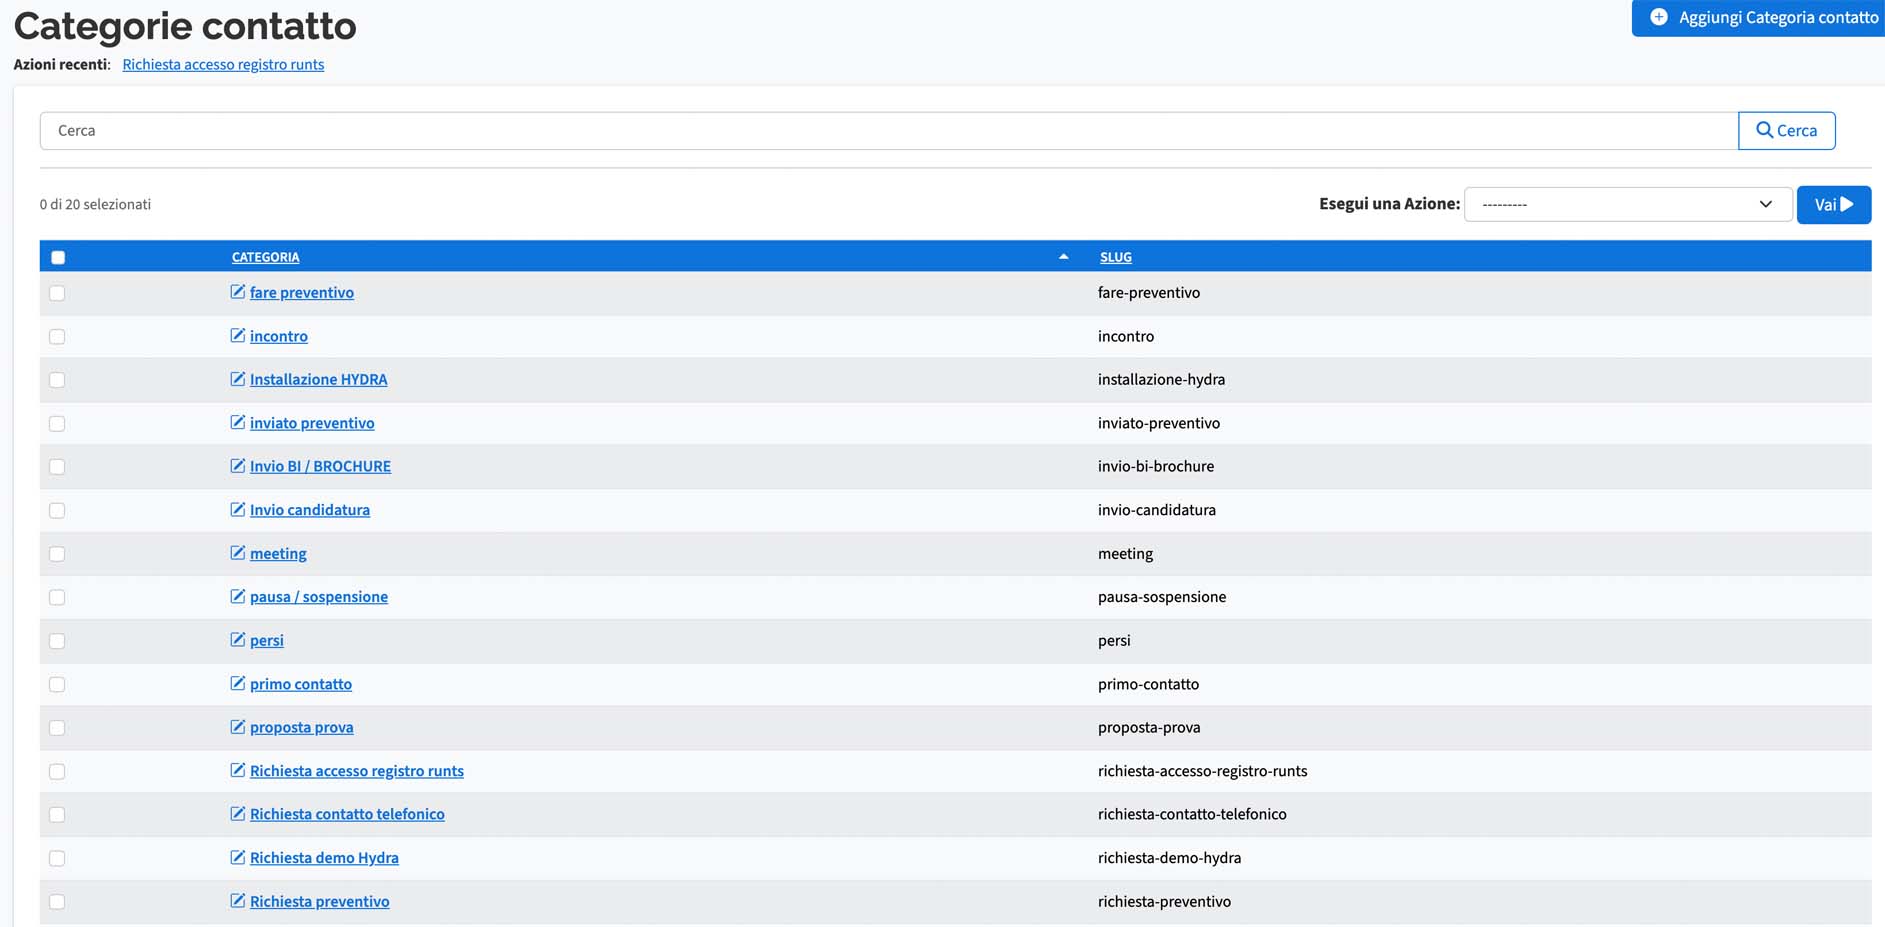This screenshot has width=1885, height=927.
Task: Check the box for the incontro row
Action: 57,337
